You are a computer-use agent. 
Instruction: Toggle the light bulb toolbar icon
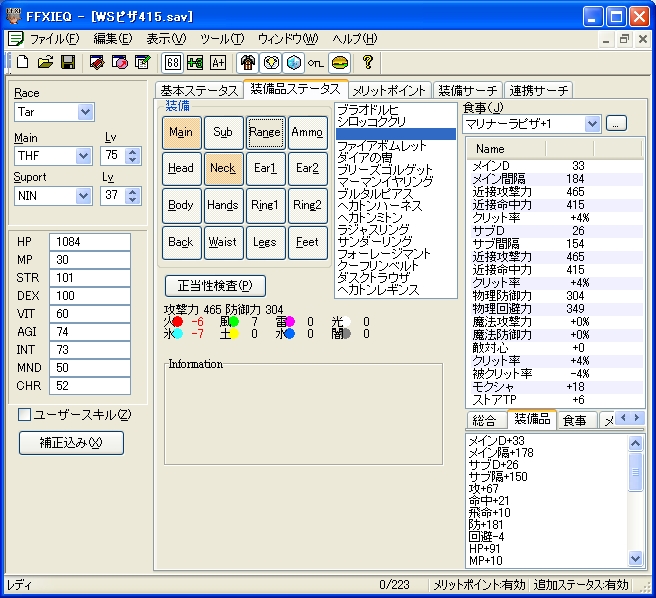click(271, 62)
